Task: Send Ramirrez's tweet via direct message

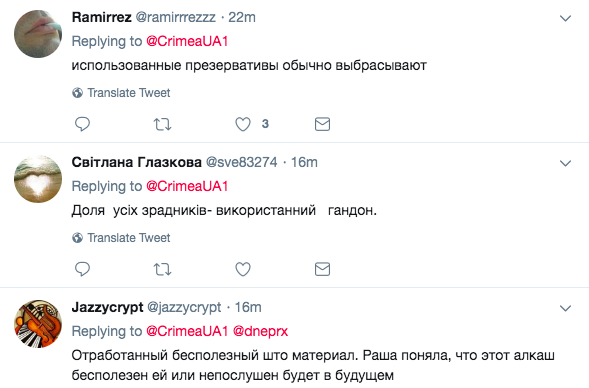Action: (322, 124)
